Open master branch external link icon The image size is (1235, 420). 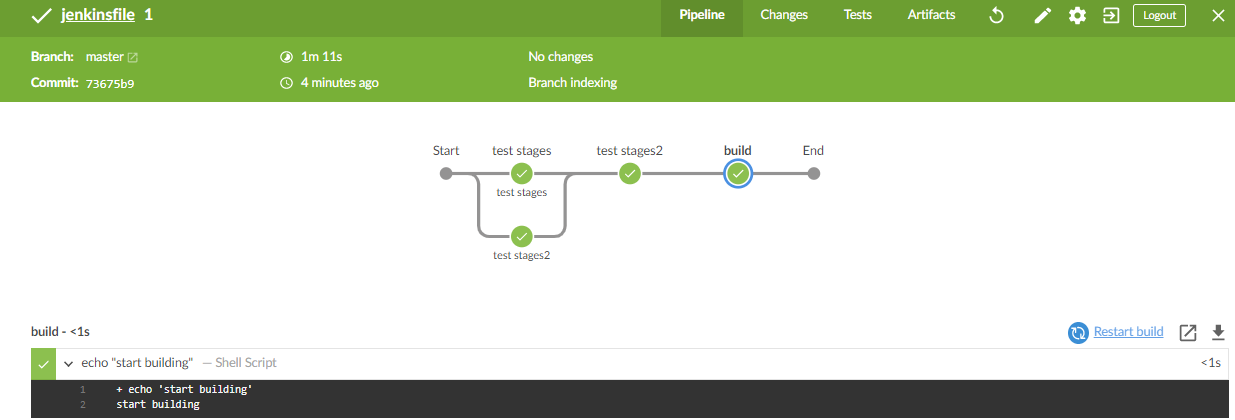(x=133, y=58)
